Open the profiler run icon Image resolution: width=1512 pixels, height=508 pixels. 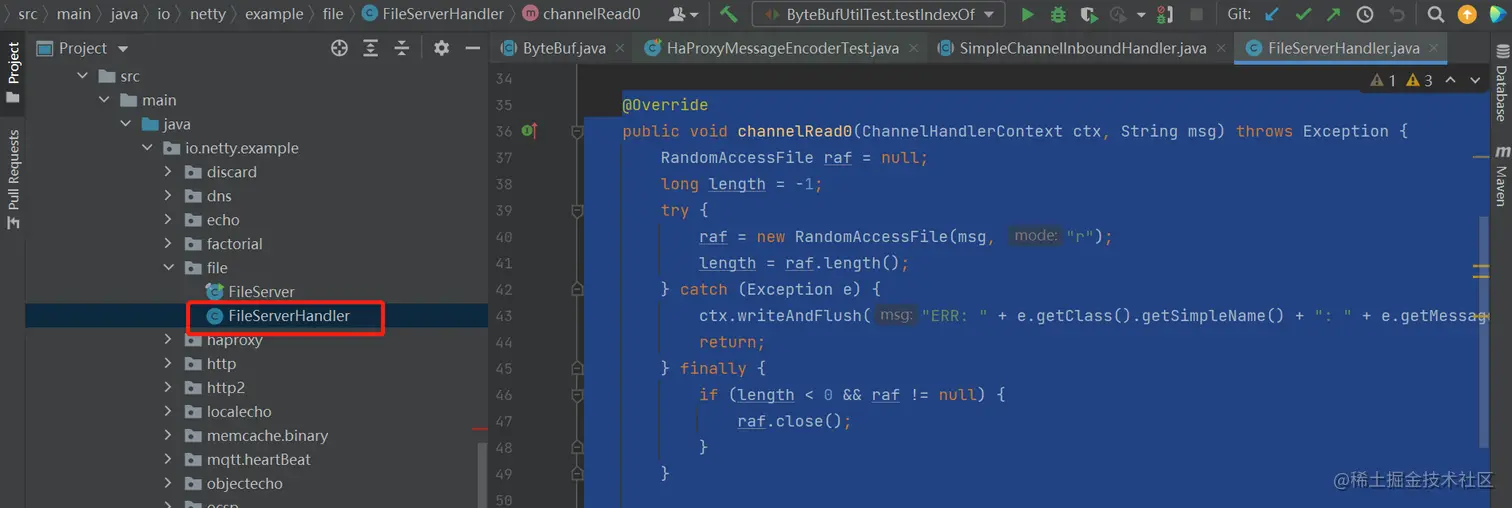pos(1119,14)
